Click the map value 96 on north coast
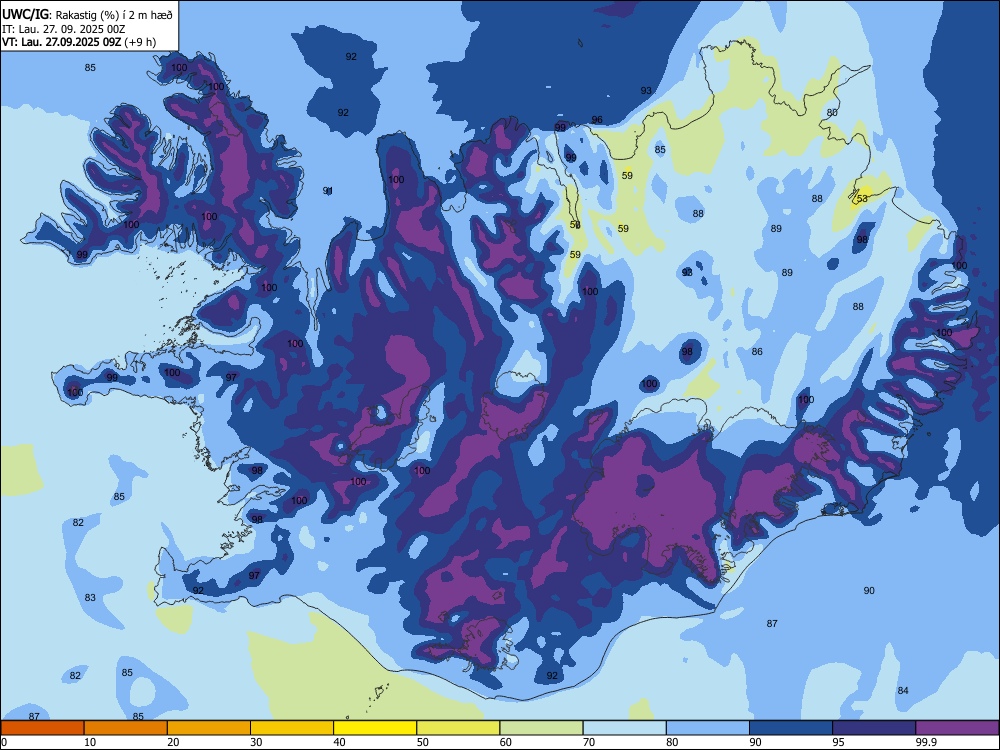The height and width of the screenshot is (750, 1000). 597,120
